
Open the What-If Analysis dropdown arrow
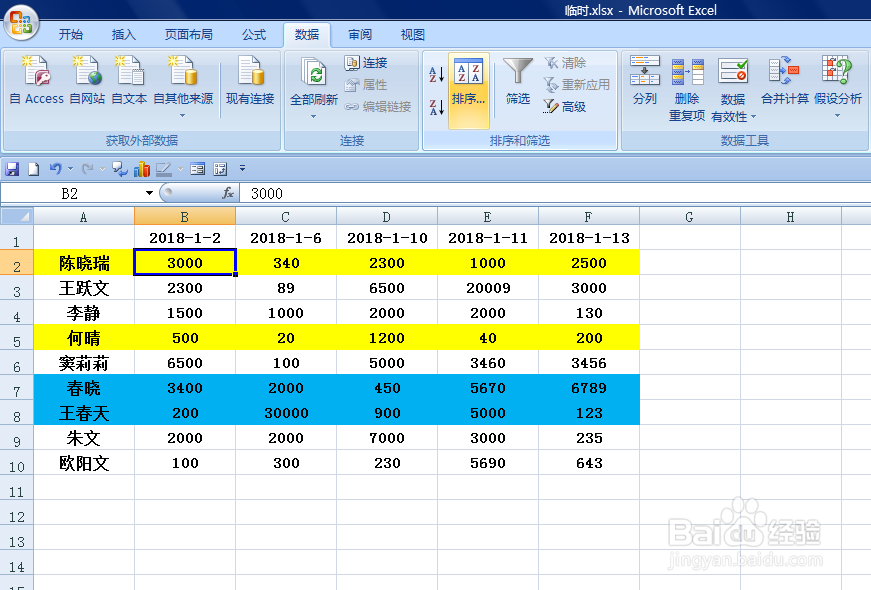837,116
